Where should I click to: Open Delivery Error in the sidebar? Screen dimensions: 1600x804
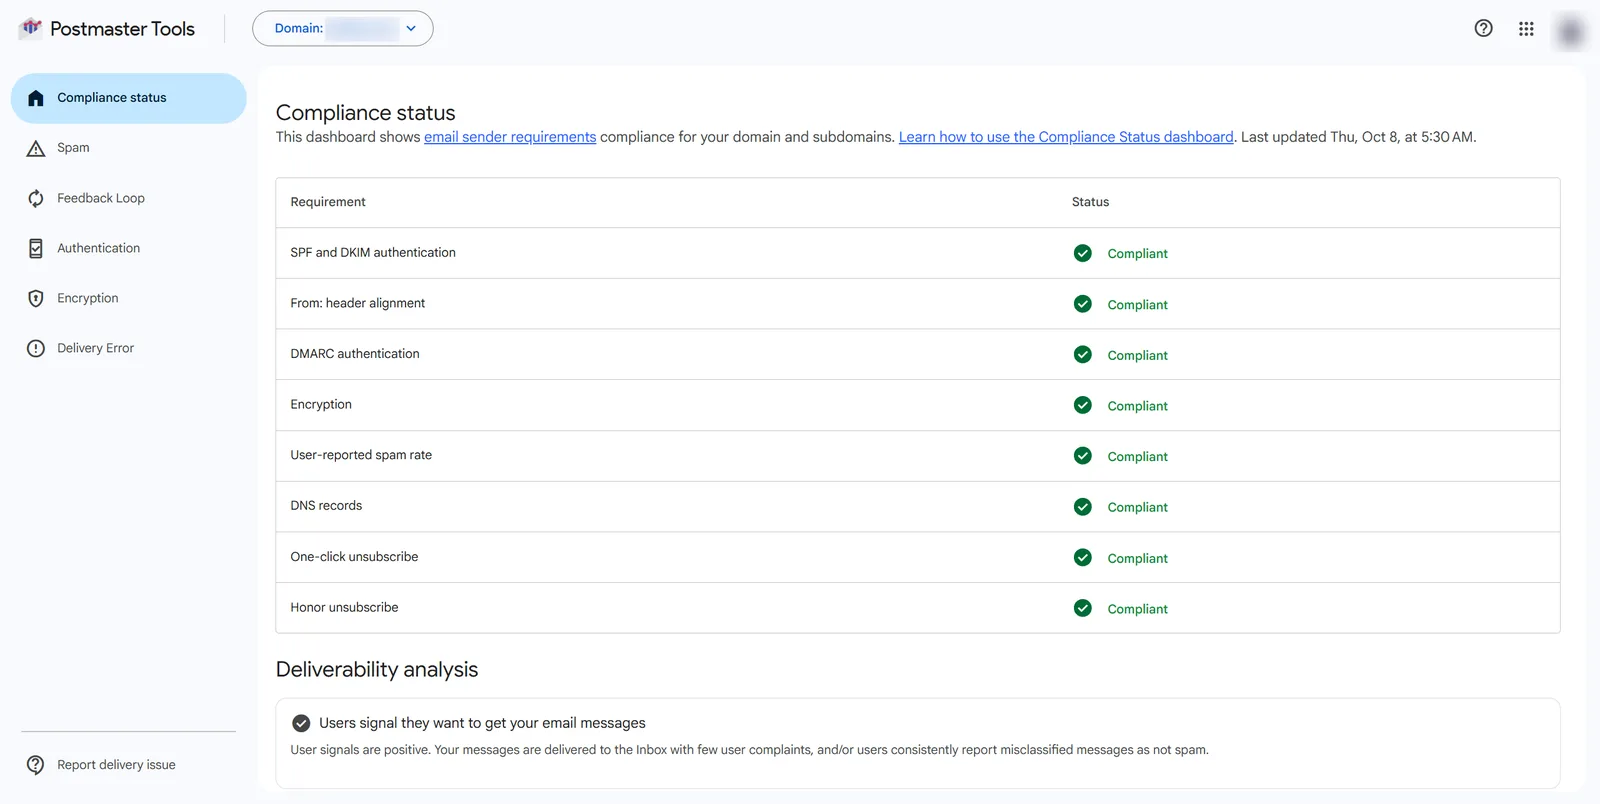point(95,348)
